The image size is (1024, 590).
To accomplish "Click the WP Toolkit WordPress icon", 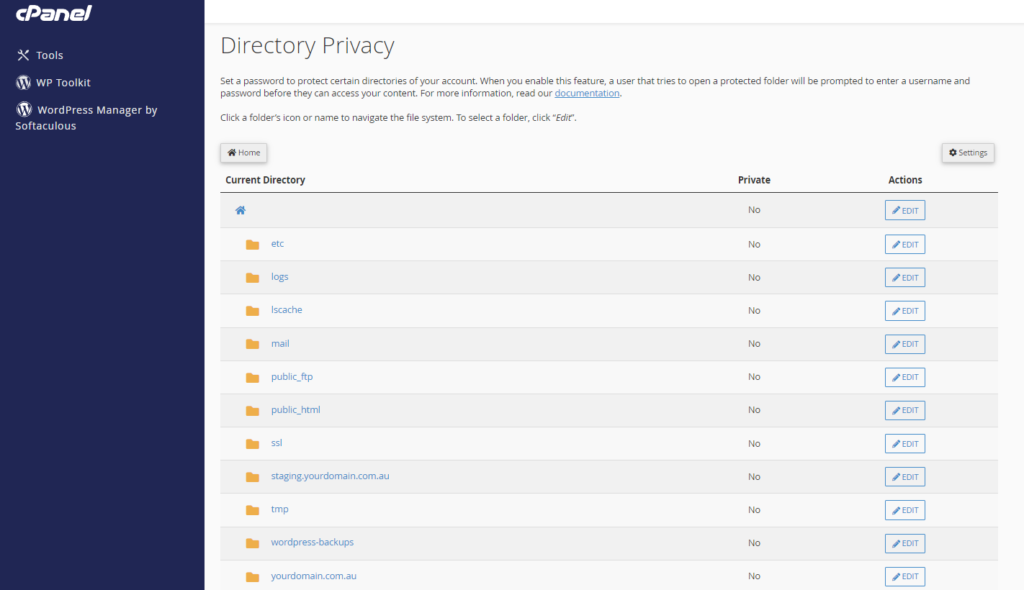I will tap(24, 82).
